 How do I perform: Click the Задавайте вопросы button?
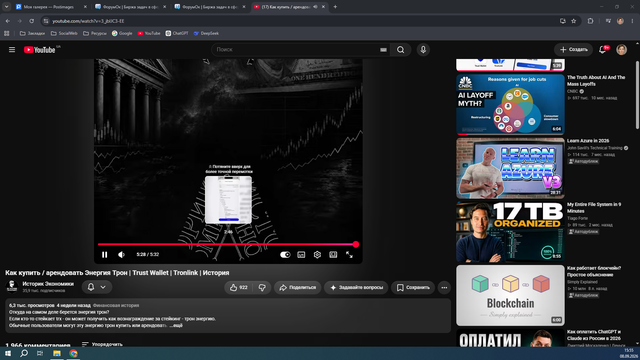coord(356,287)
